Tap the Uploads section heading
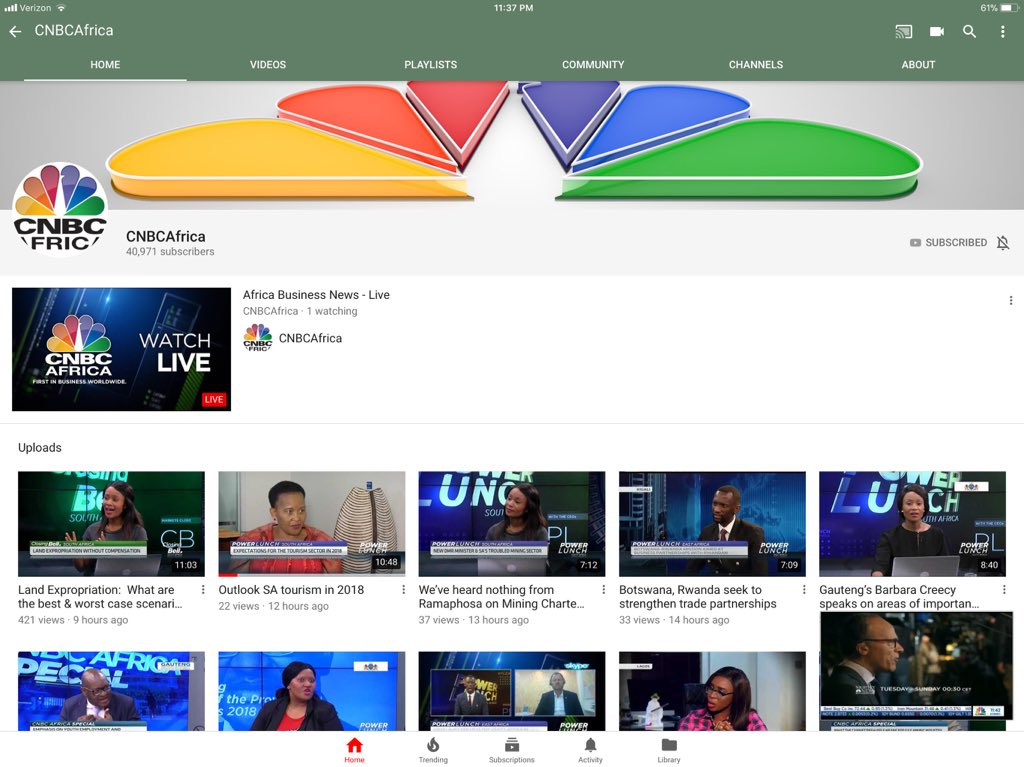 coord(40,448)
